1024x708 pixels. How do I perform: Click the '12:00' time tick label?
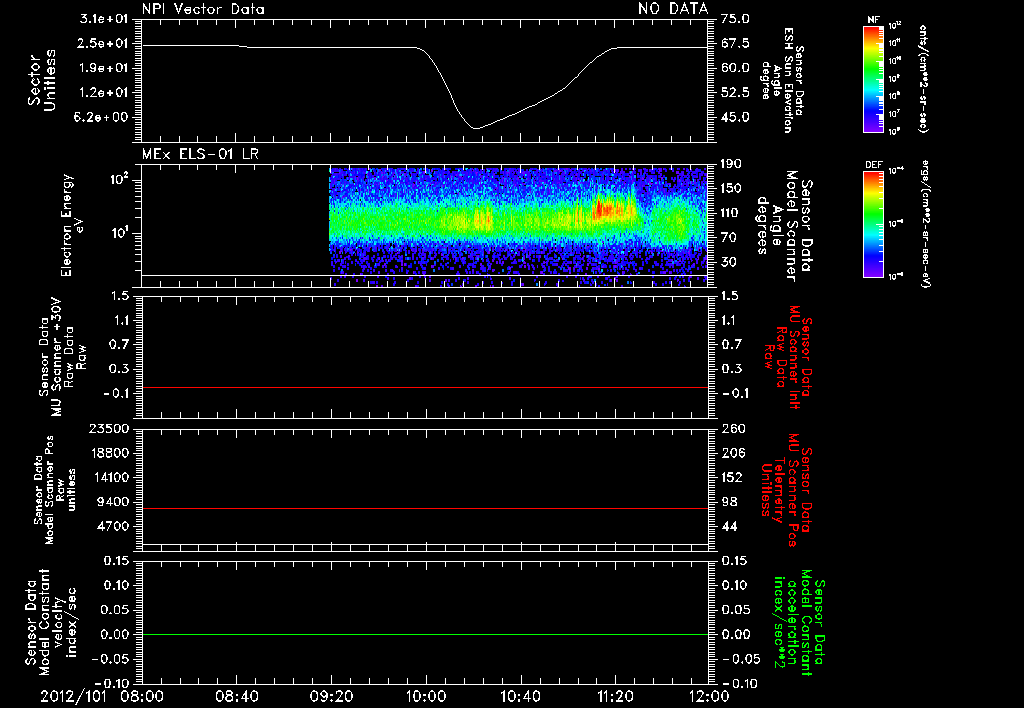[x=709, y=696]
